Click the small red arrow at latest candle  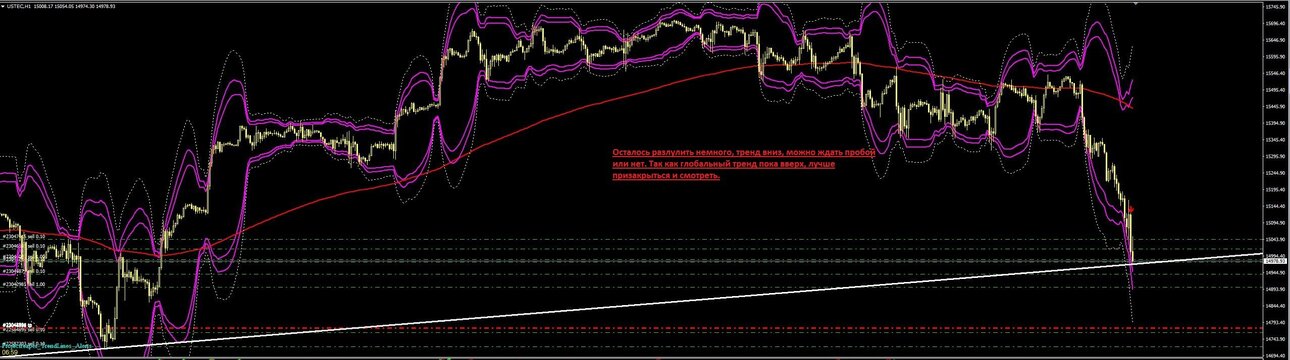(x=1131, y=209)
